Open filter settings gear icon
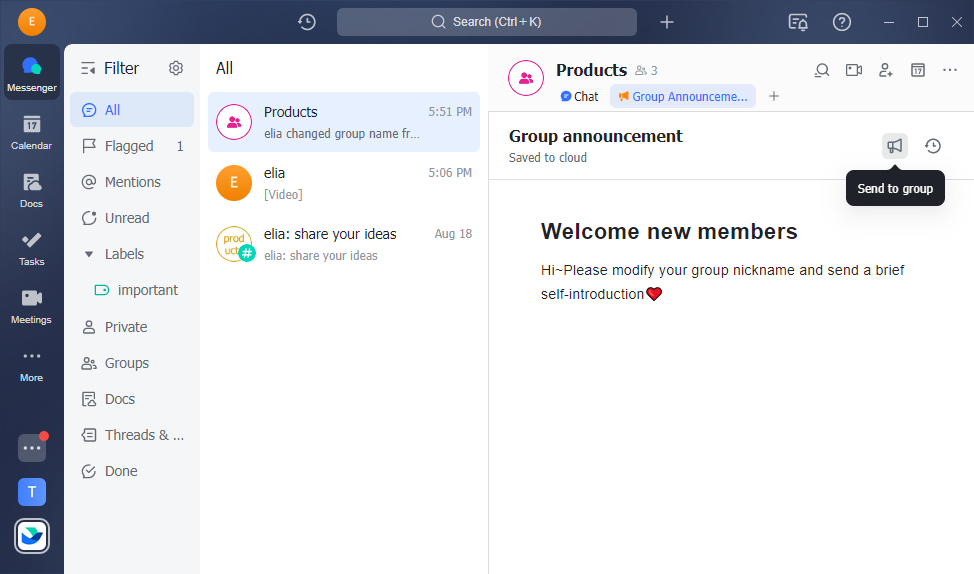Viewport: 974px width, 574px height. (176, 68)
